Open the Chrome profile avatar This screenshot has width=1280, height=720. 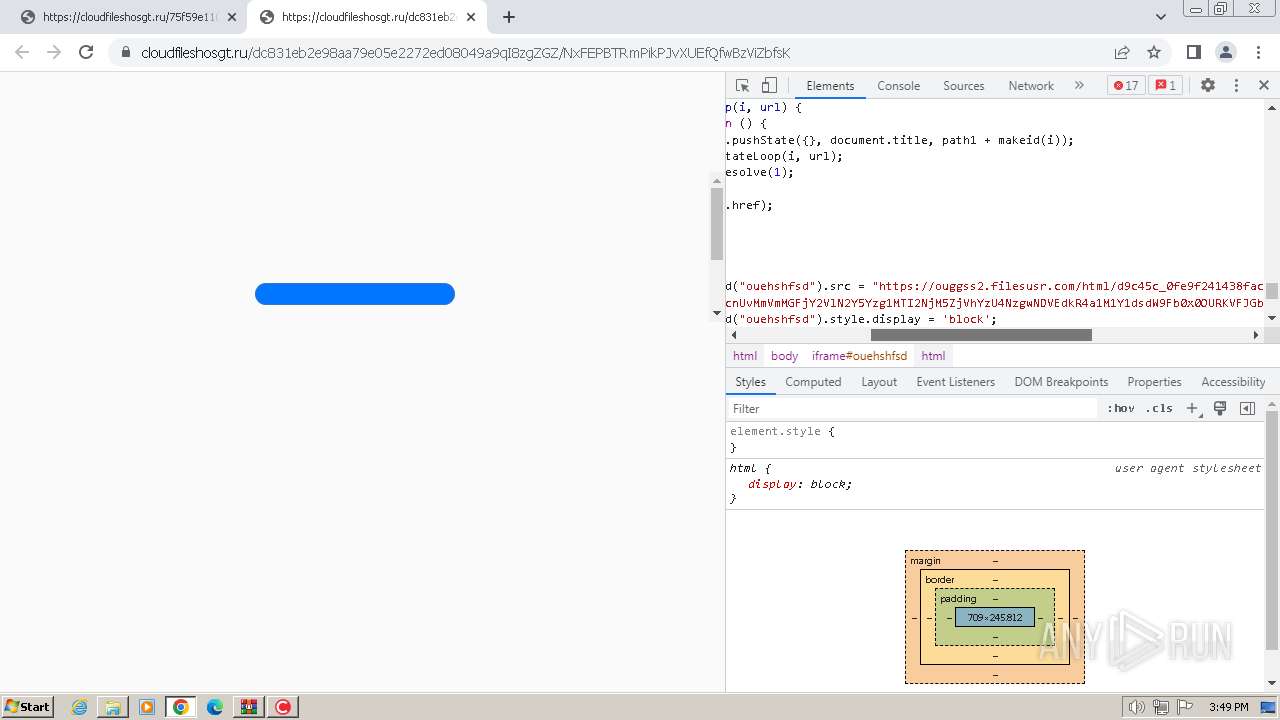(x=1225, y=52)
